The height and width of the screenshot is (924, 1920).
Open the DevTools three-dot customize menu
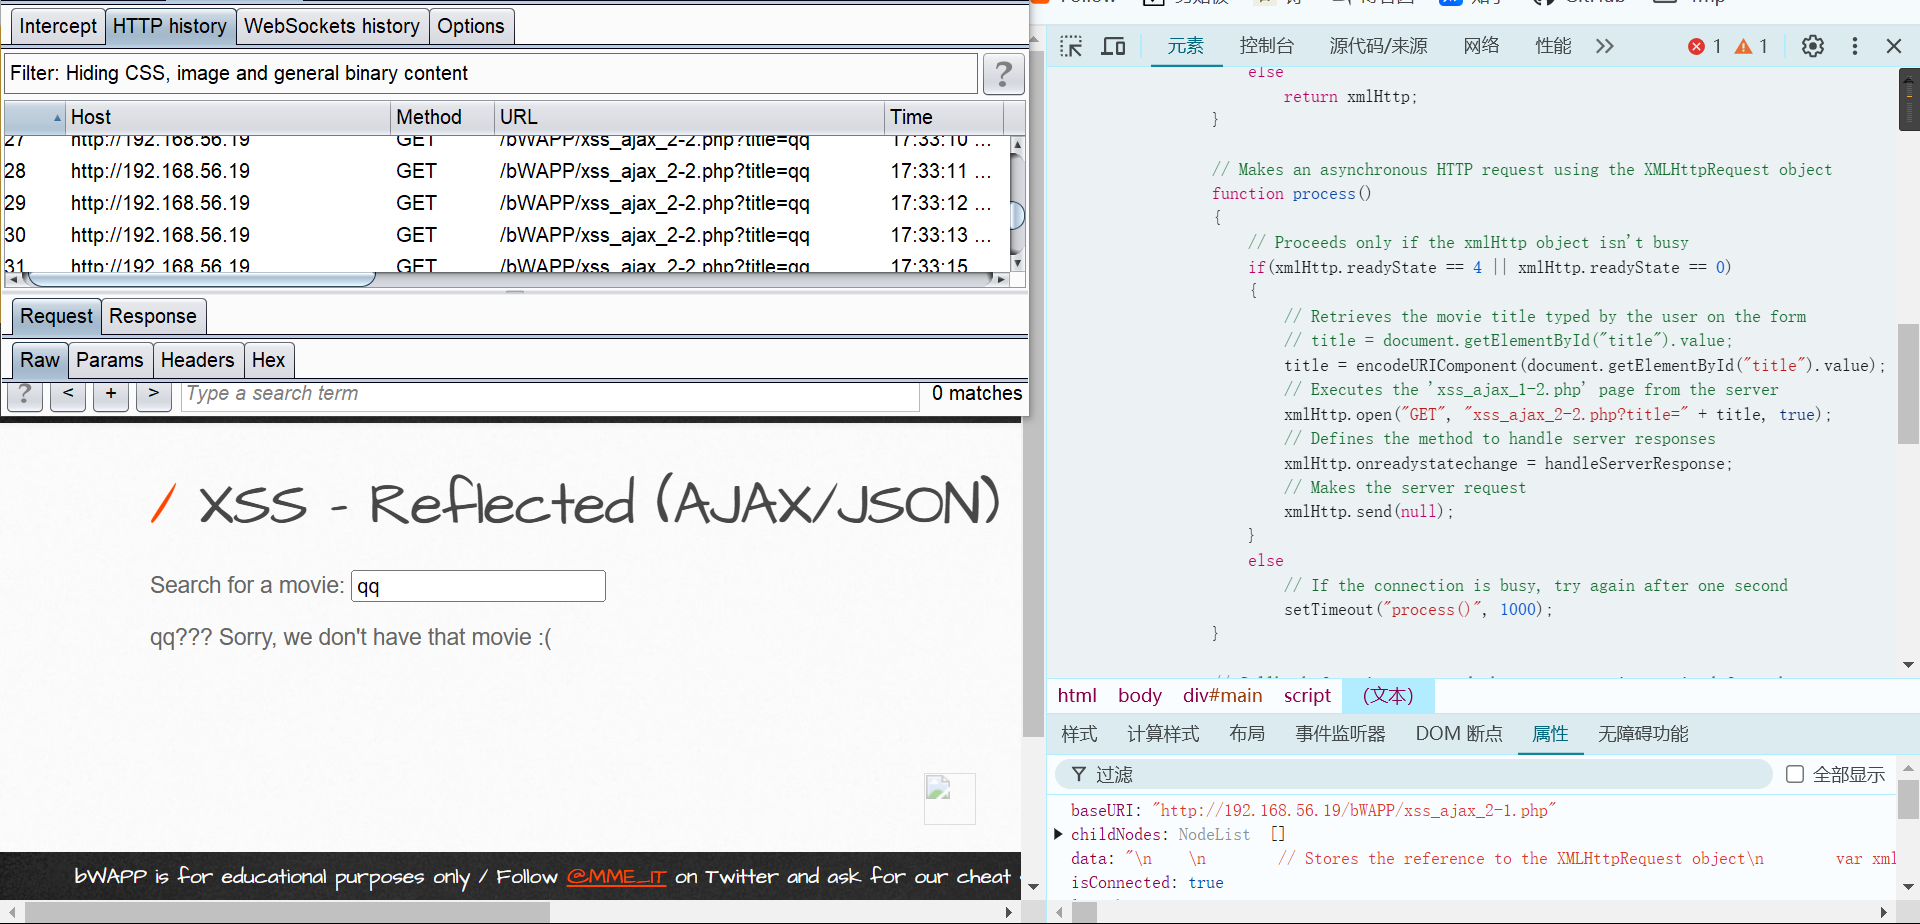[x=1854, y=46]
